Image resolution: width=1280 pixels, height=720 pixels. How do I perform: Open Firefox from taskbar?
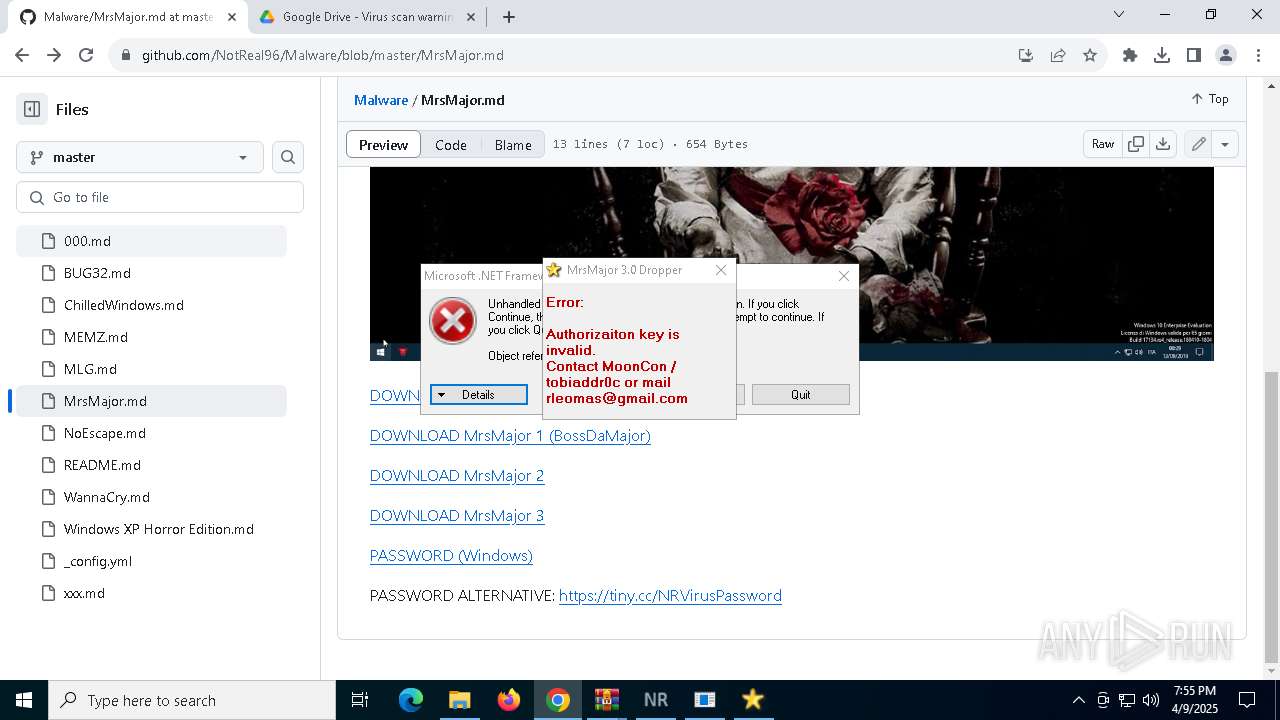(509, 700)
